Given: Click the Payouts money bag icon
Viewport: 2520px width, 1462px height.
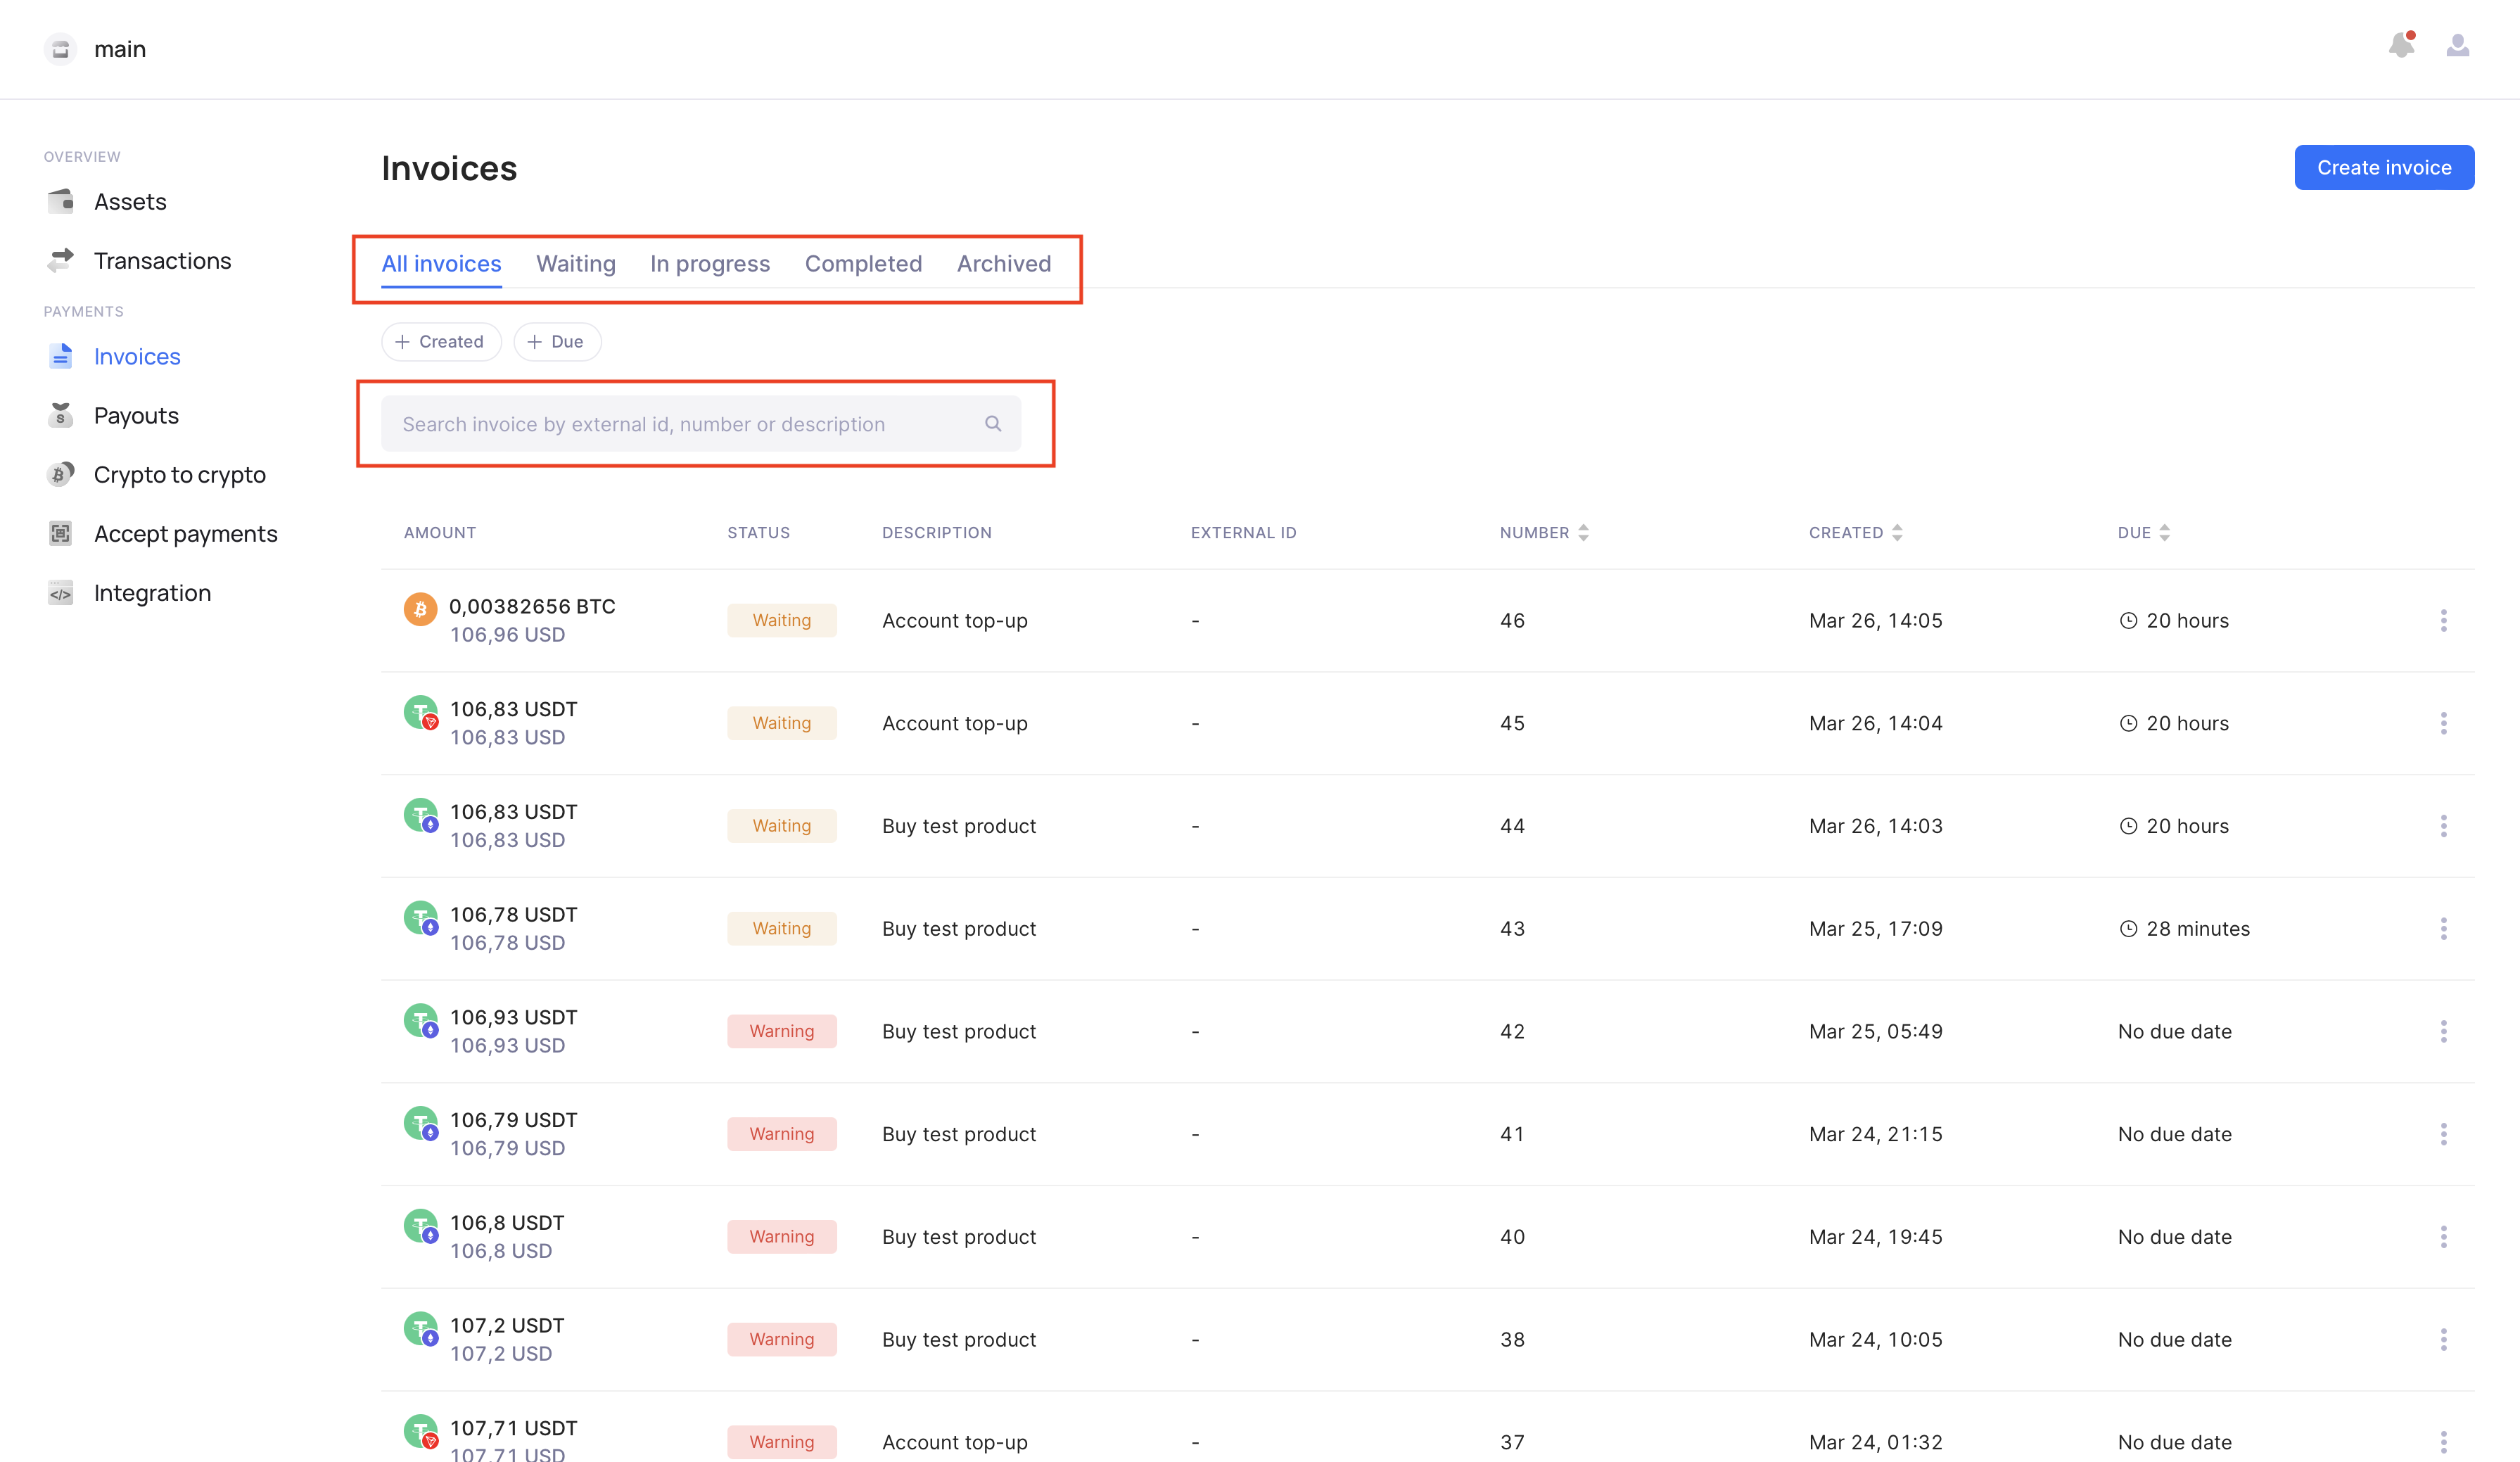Looking at the screenshot, I should [61, 415].
